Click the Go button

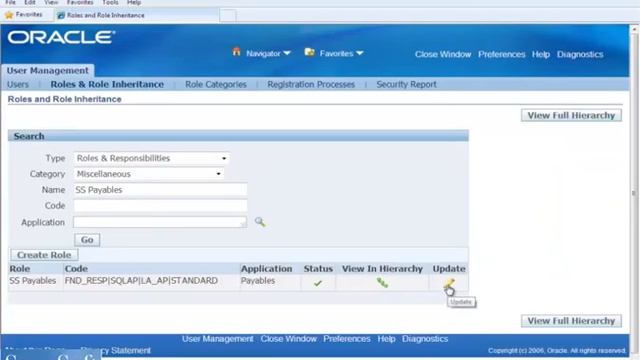87,240
